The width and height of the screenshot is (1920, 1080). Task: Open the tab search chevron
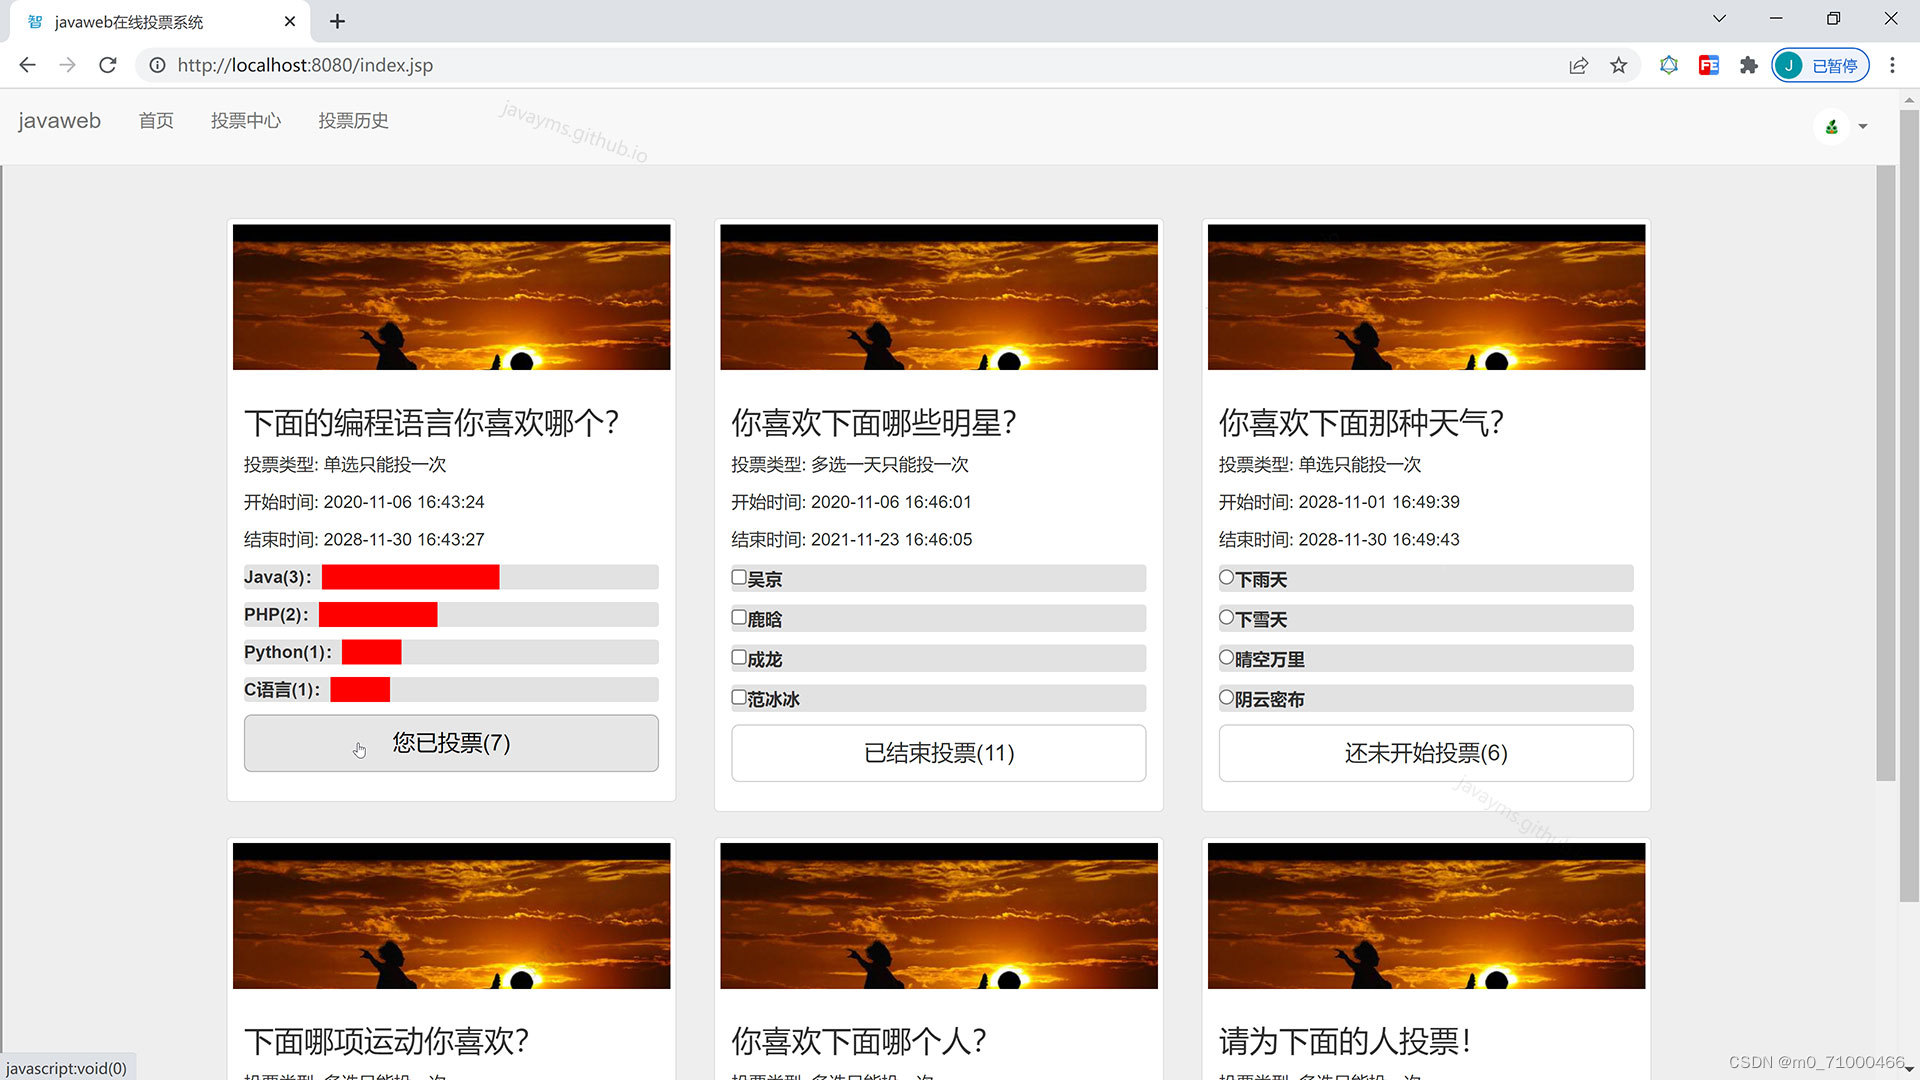(x=1719, y=19)
